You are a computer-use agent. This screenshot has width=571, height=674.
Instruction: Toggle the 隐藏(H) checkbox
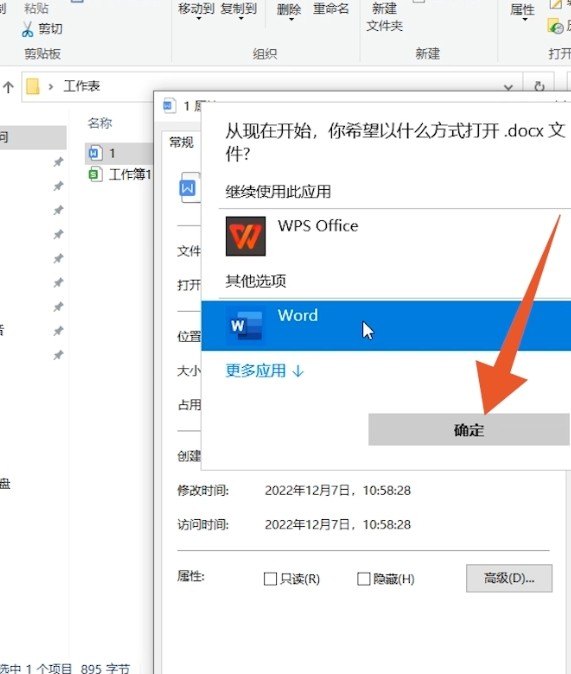tap(364, 579)
